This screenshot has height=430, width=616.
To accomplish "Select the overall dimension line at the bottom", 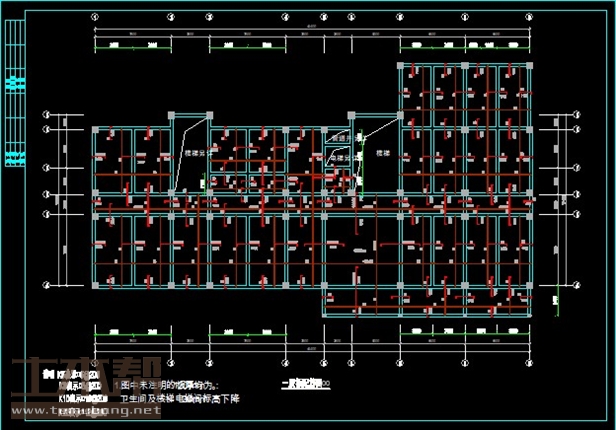I will pos(311,349).
